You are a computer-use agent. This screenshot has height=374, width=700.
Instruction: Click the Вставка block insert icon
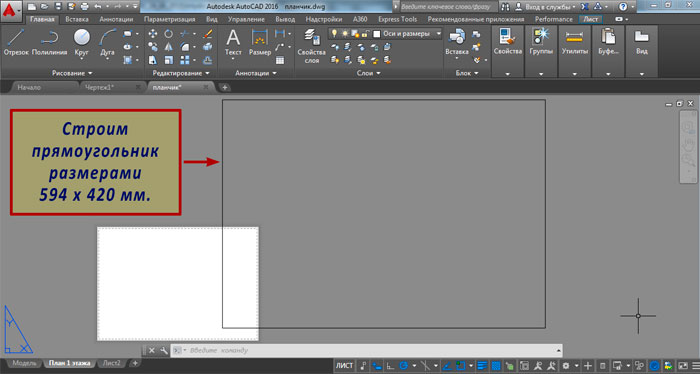coord(457,42)
